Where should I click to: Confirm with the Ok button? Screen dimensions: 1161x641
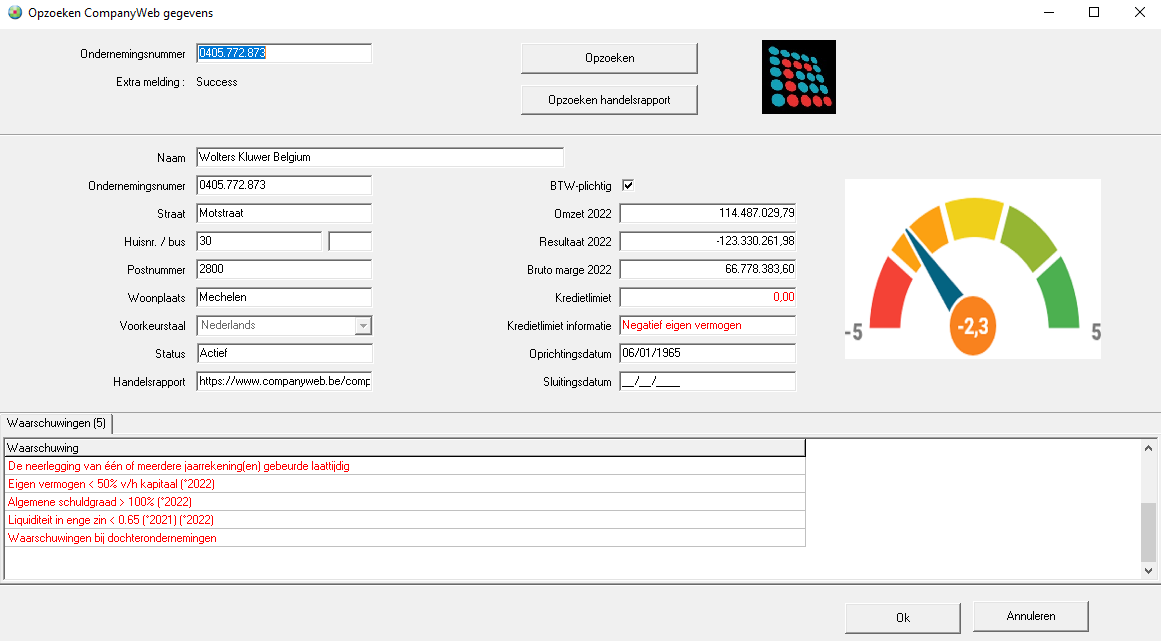coord(902,617)
